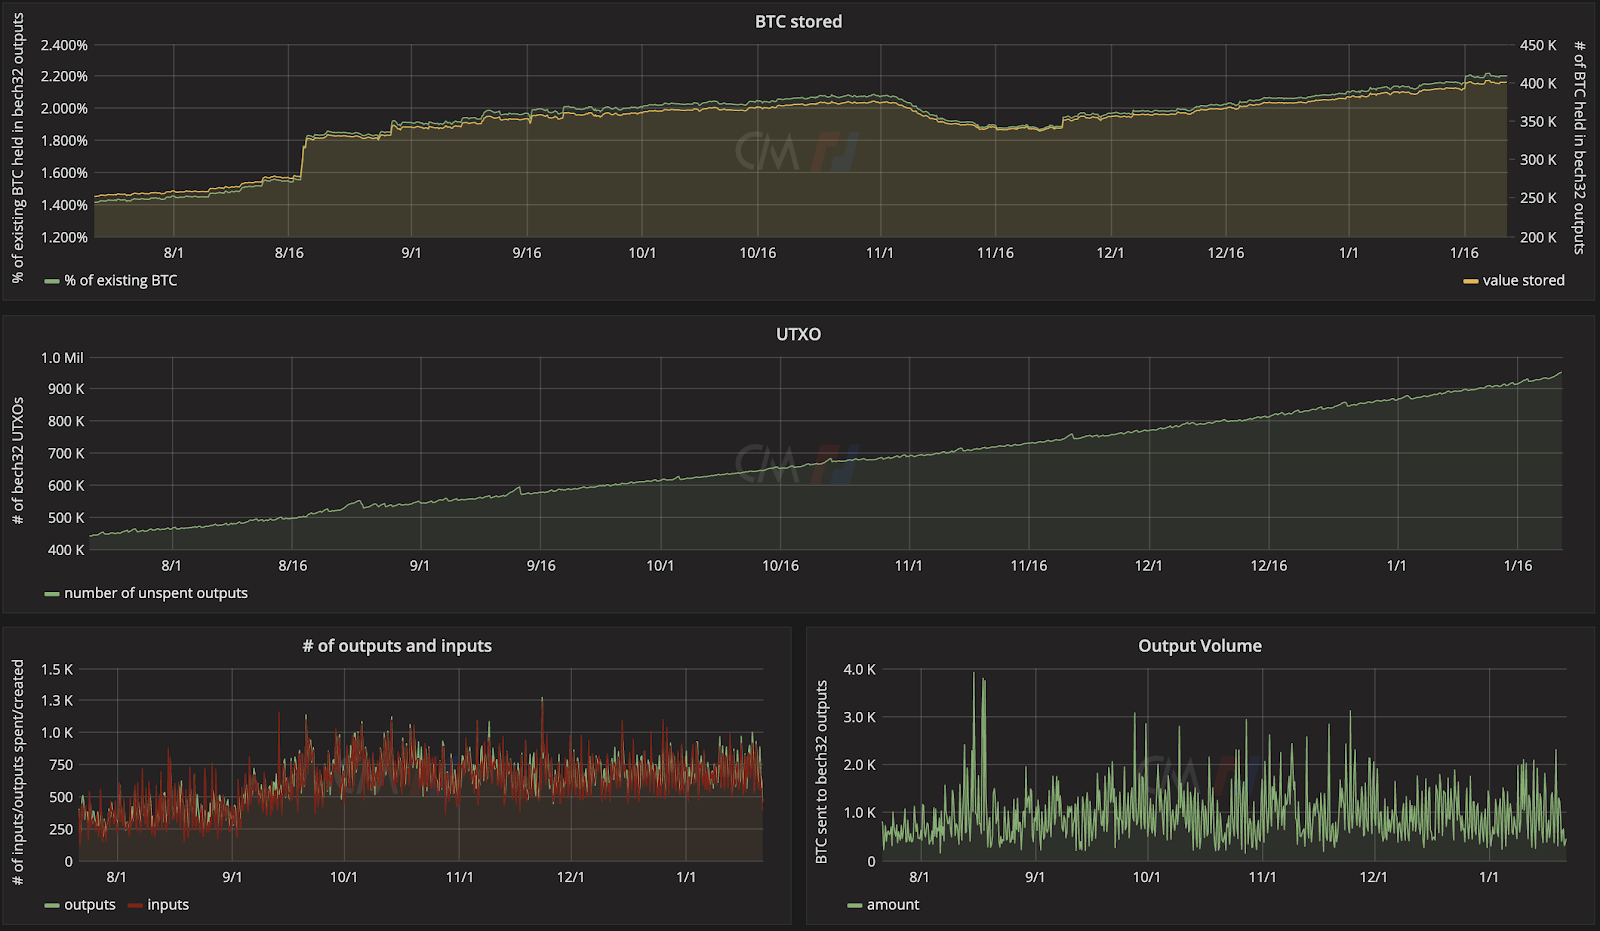Toggle the 'amount' legend series
This screenshot has width=1600, height=931.
[893, 905]
